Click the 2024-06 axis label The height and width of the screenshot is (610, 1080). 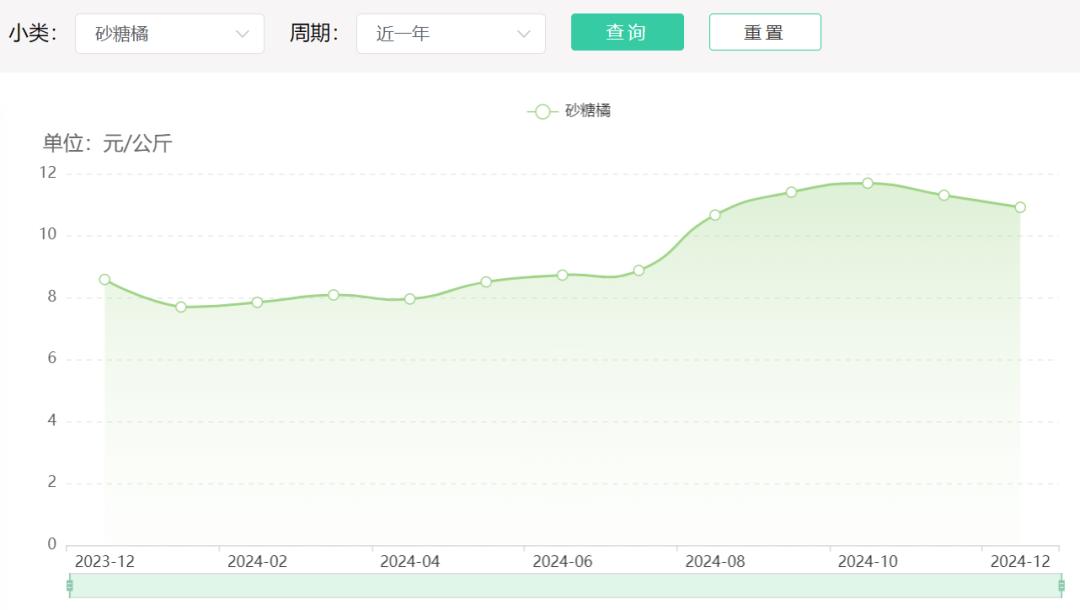tap(562, 562)
